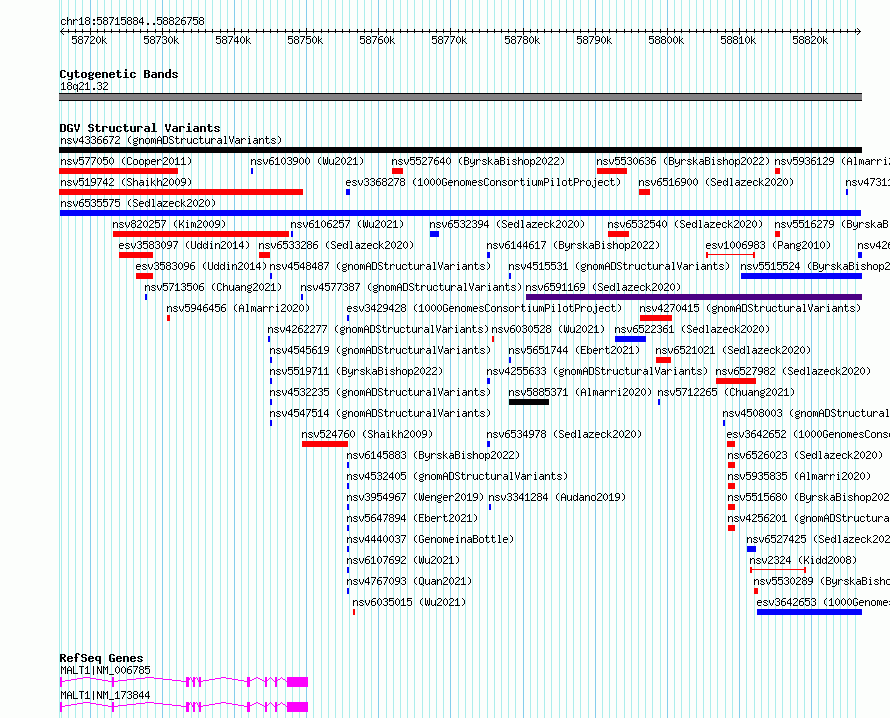Select nsv6533286 (Sedlazeck2020) label
Screen dimensions: 890x718
click(337, 245)
